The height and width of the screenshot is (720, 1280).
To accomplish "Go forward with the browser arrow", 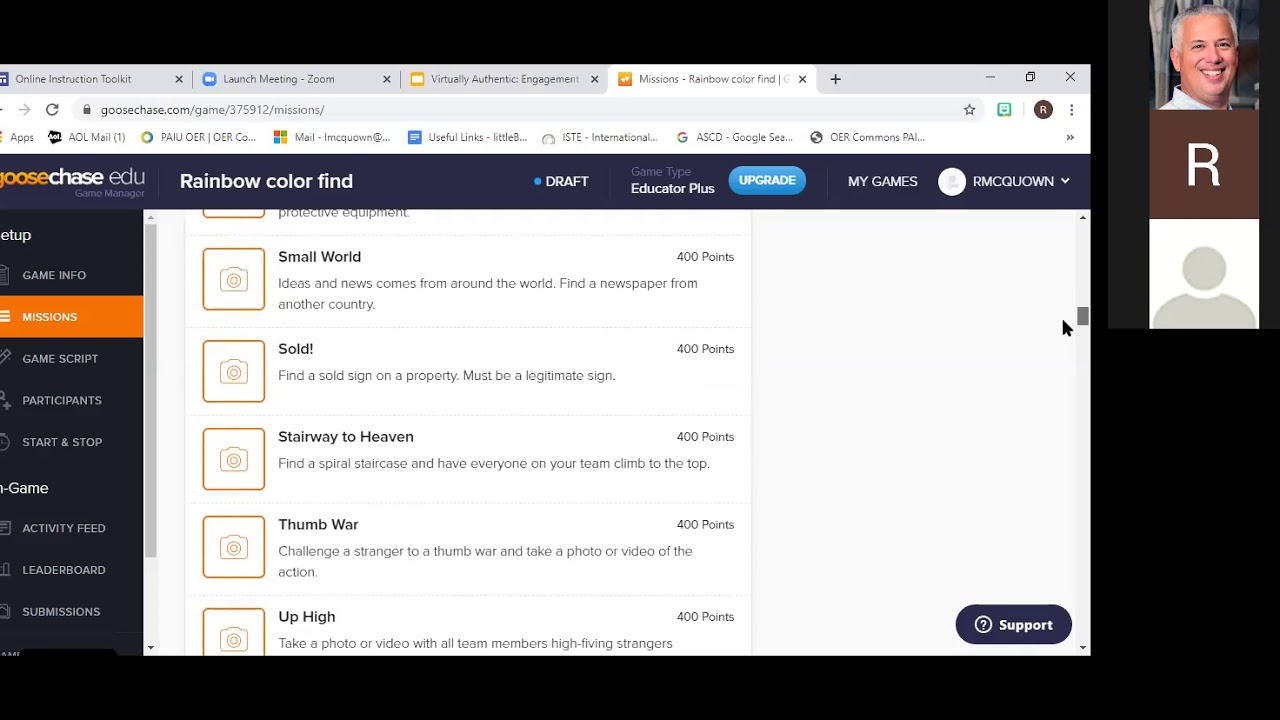I will (24, 110).
